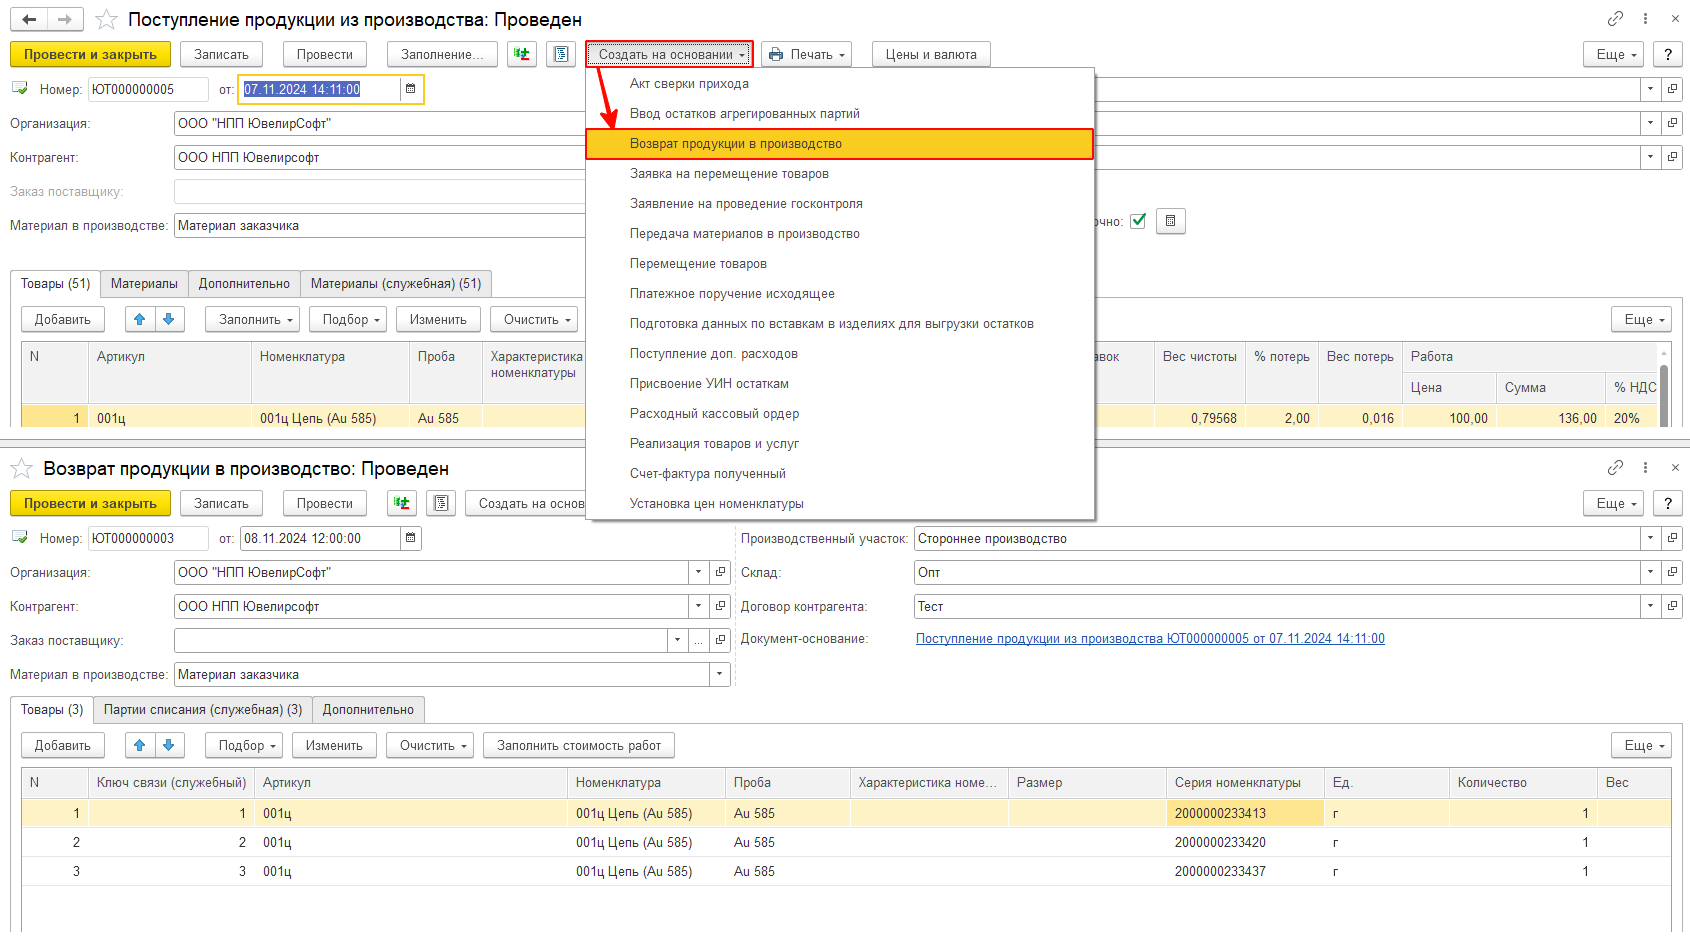Switch to Материалы tab in top window
The width and height of the screenshot is (1690, 941).
(144, 284)
